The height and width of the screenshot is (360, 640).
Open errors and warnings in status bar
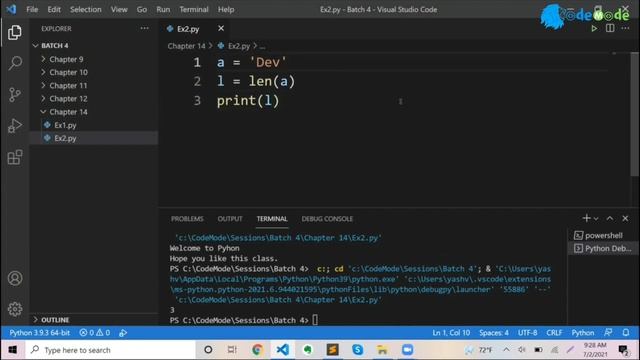(x=95, y=333)
